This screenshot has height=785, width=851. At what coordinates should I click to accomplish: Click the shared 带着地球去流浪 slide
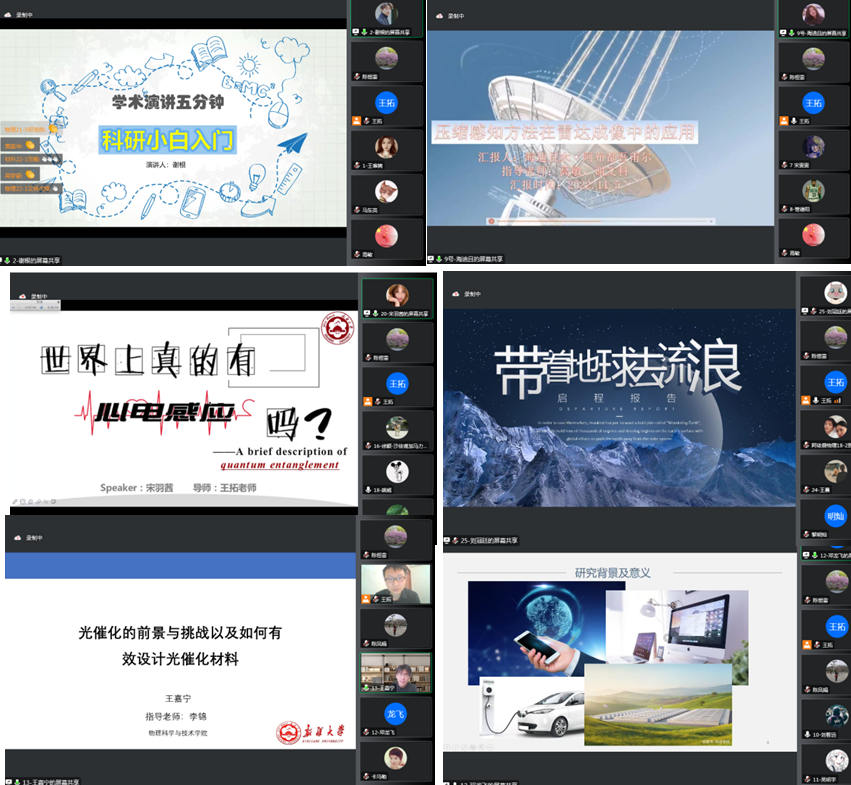[x=619, y=408]
